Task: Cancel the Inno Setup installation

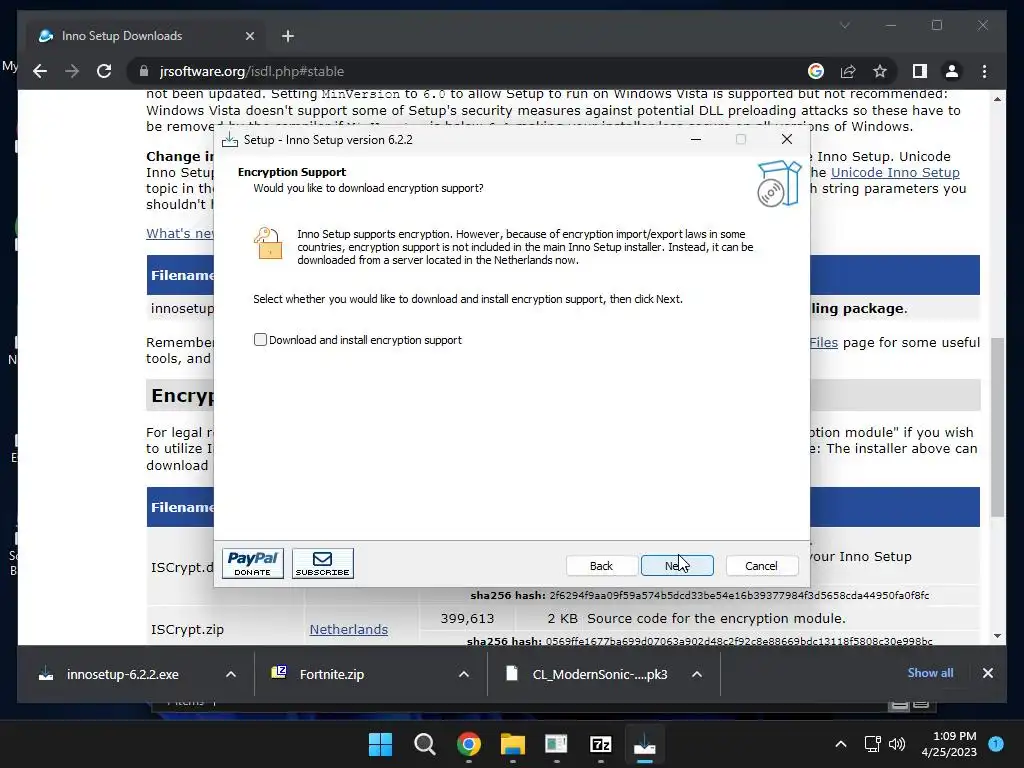Action: [761, 566]
